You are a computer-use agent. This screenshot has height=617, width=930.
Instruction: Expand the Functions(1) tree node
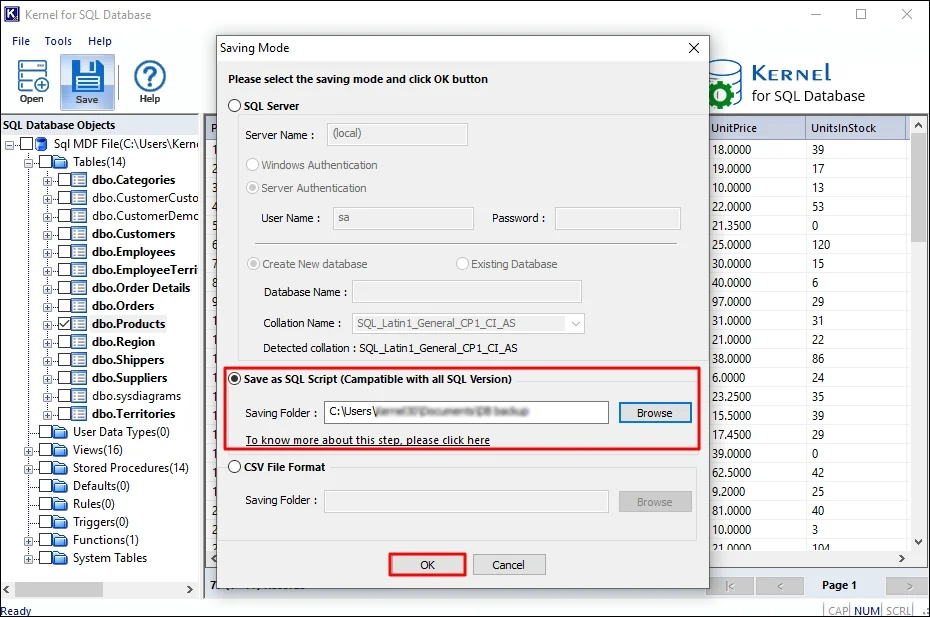[x=29, y=540]
